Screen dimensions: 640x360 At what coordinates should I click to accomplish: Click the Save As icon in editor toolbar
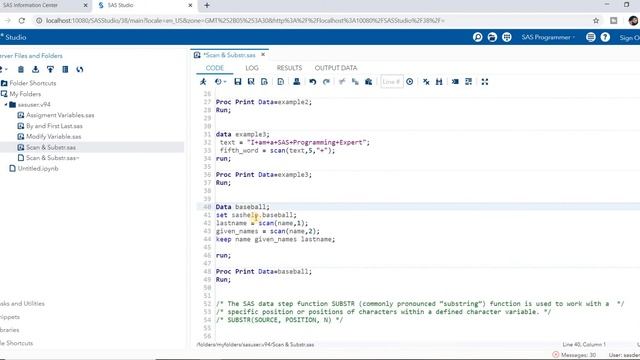tap(251, 82)
